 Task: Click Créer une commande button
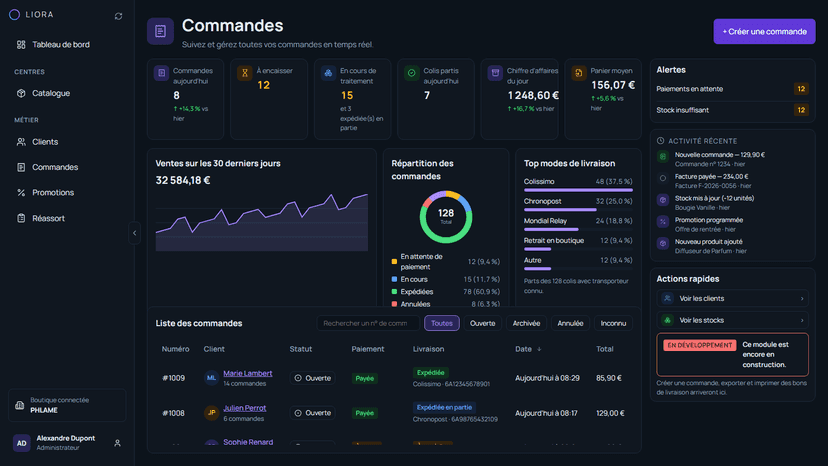point(764,32)
